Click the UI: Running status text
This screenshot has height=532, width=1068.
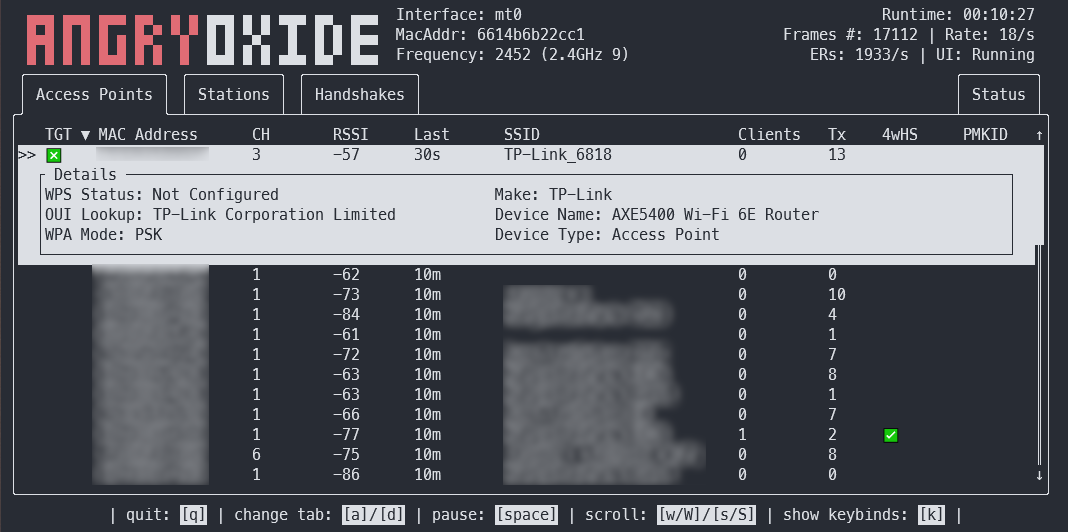[986, 54]
